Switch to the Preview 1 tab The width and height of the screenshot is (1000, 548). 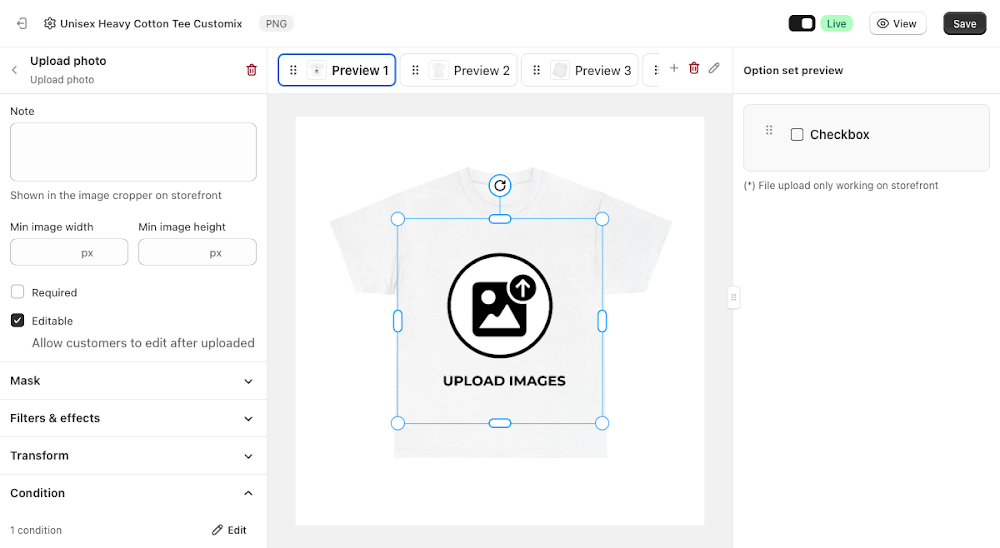(x=337, y=70)
